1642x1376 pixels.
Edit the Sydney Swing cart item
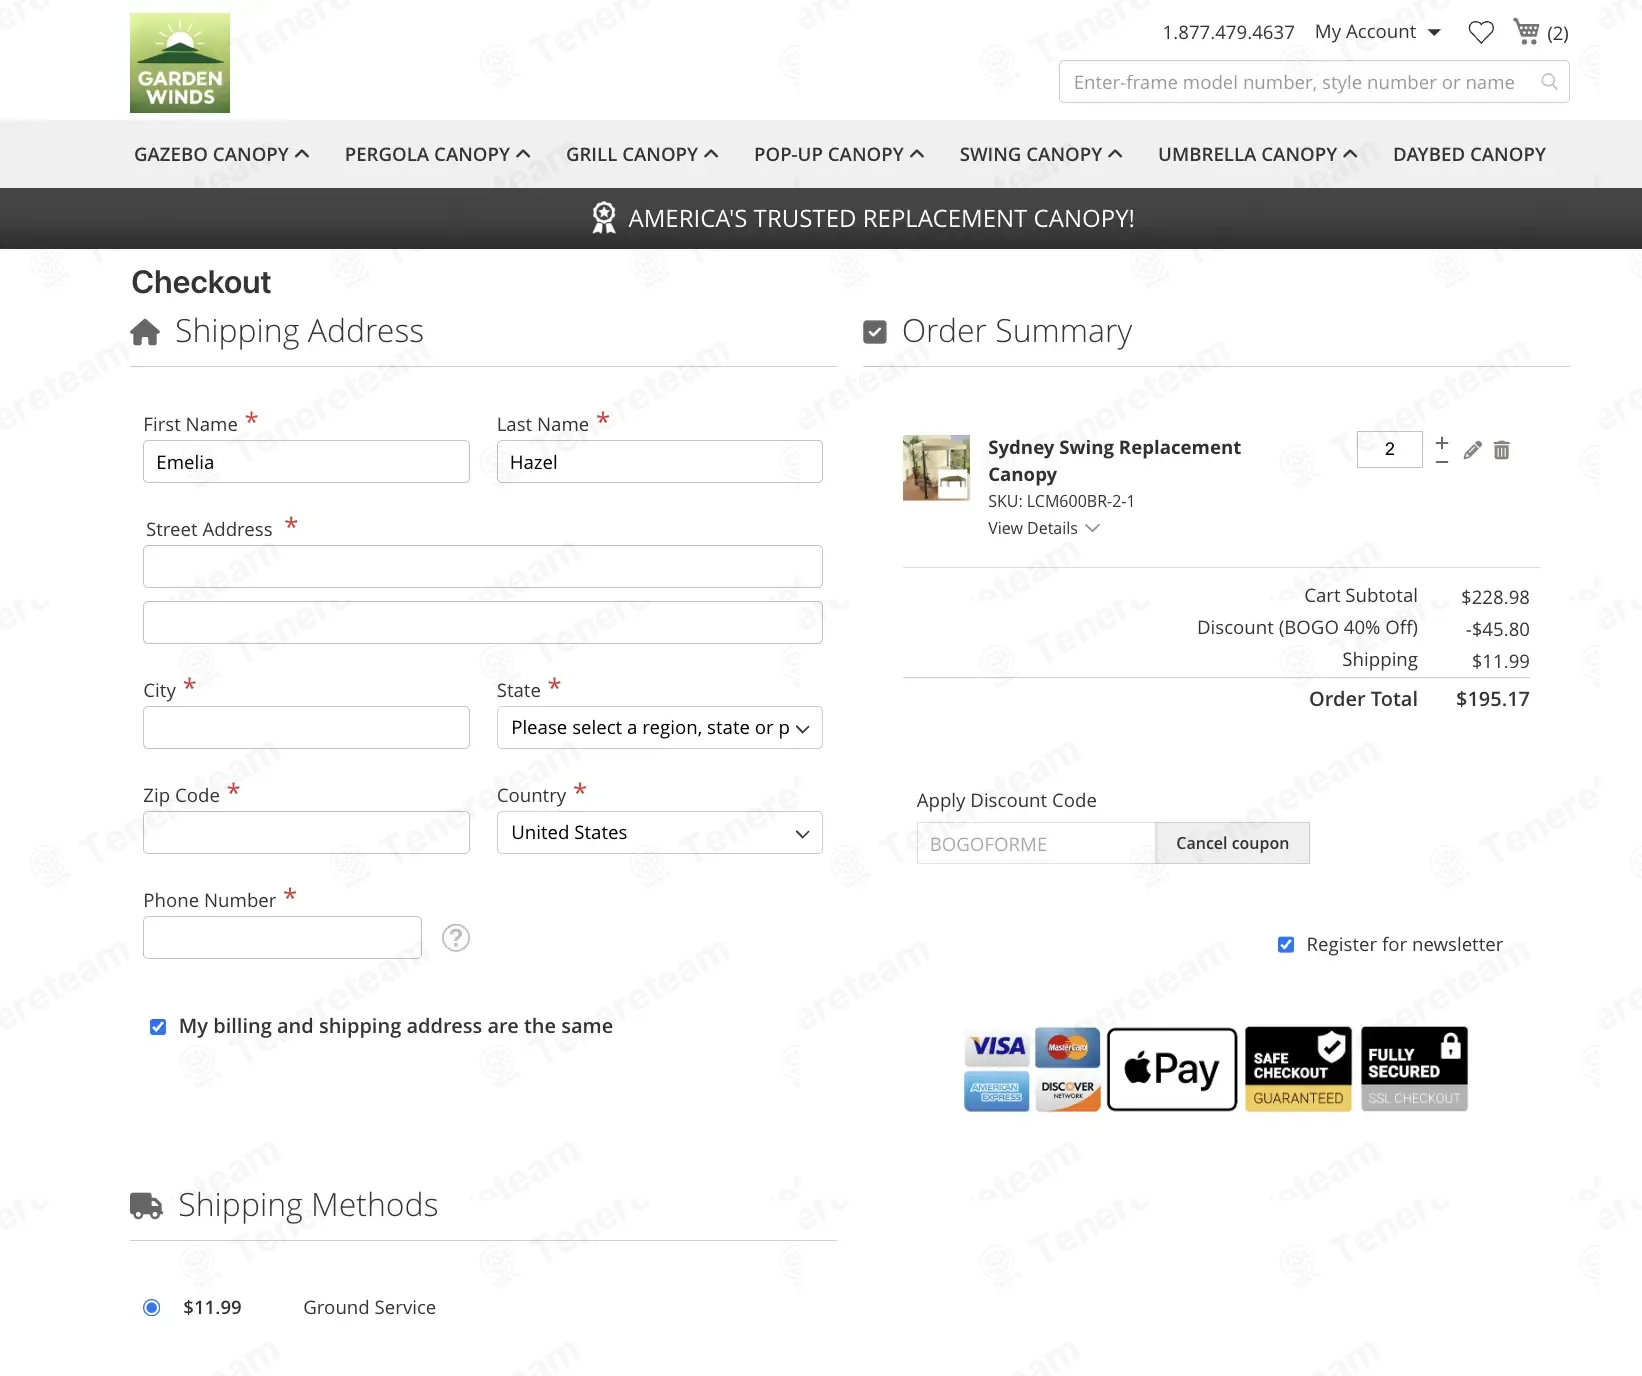coord(1472,450)
